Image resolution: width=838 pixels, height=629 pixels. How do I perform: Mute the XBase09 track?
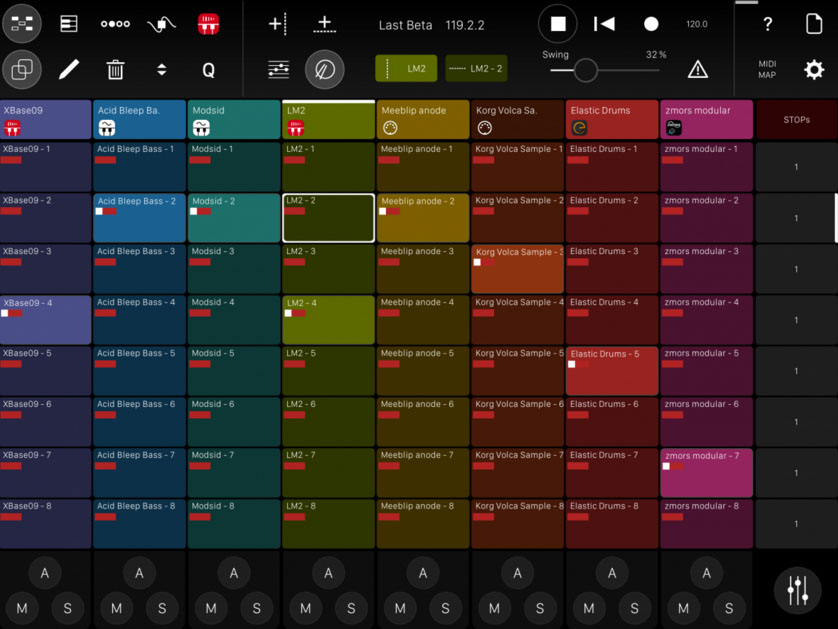coord(22,608)
